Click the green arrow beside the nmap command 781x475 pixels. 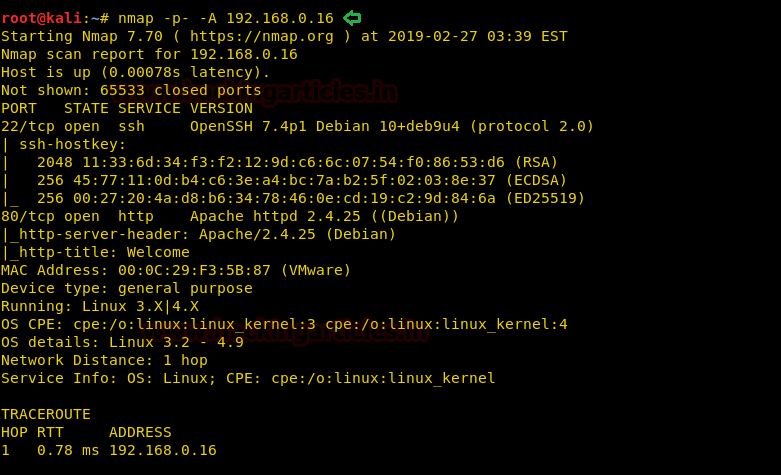click(x=351, y=18)
